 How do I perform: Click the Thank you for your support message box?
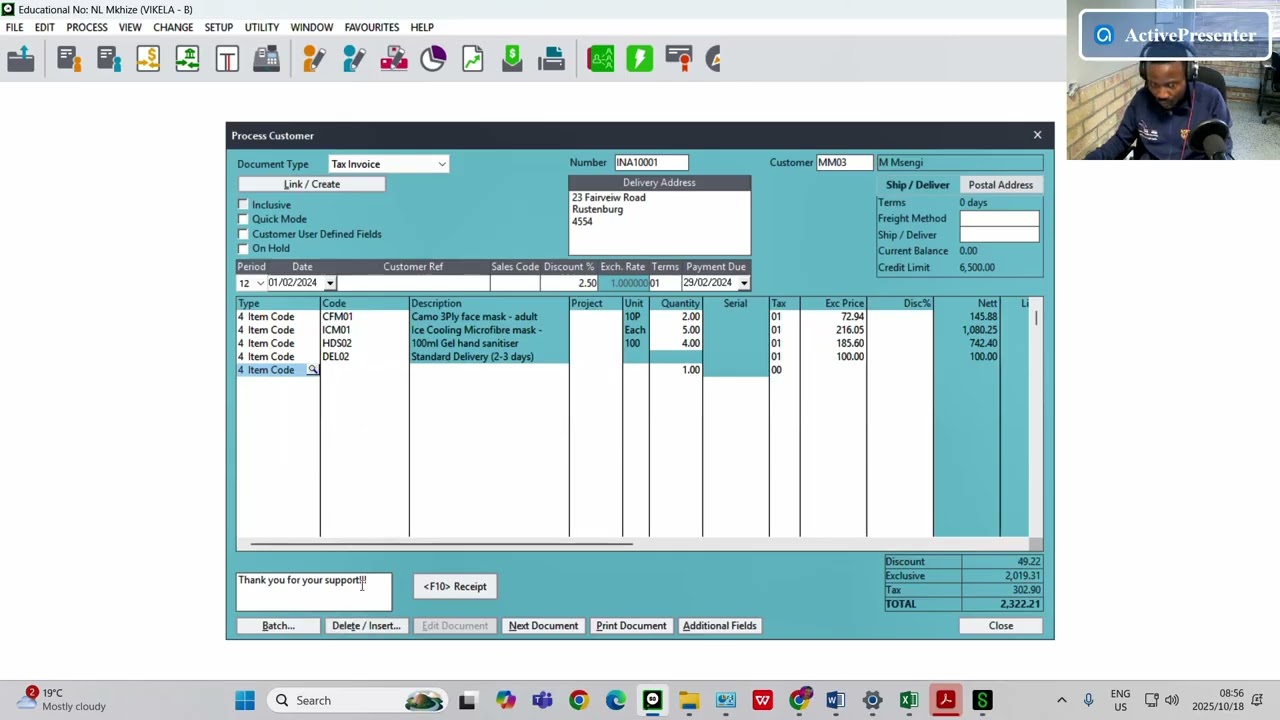pos(314,591)
